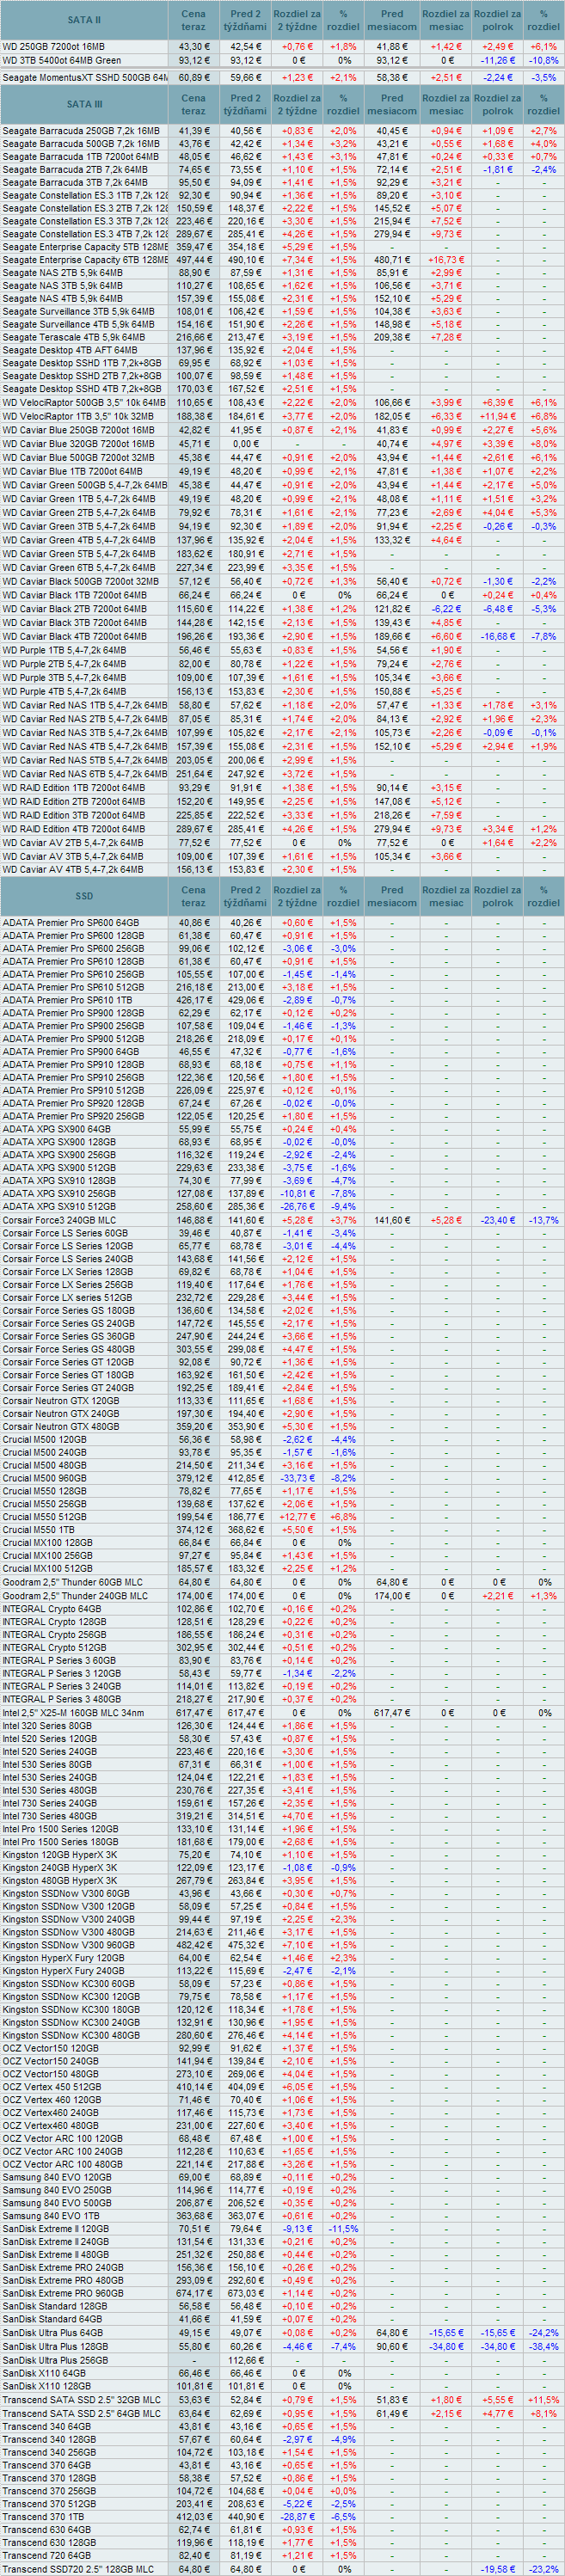Select 'Pred 2 týždňami' header in SSD section

pyautogui.click(x=245, y=896)
